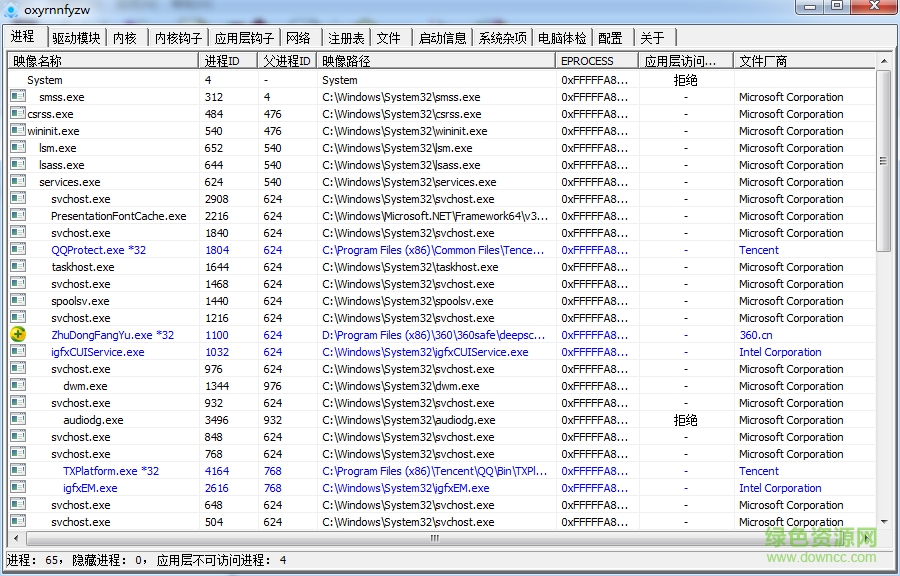Viewport: 900px width, 576px height.
Task: Click the dwm.exe process icon
Action: tap(17, 386)
